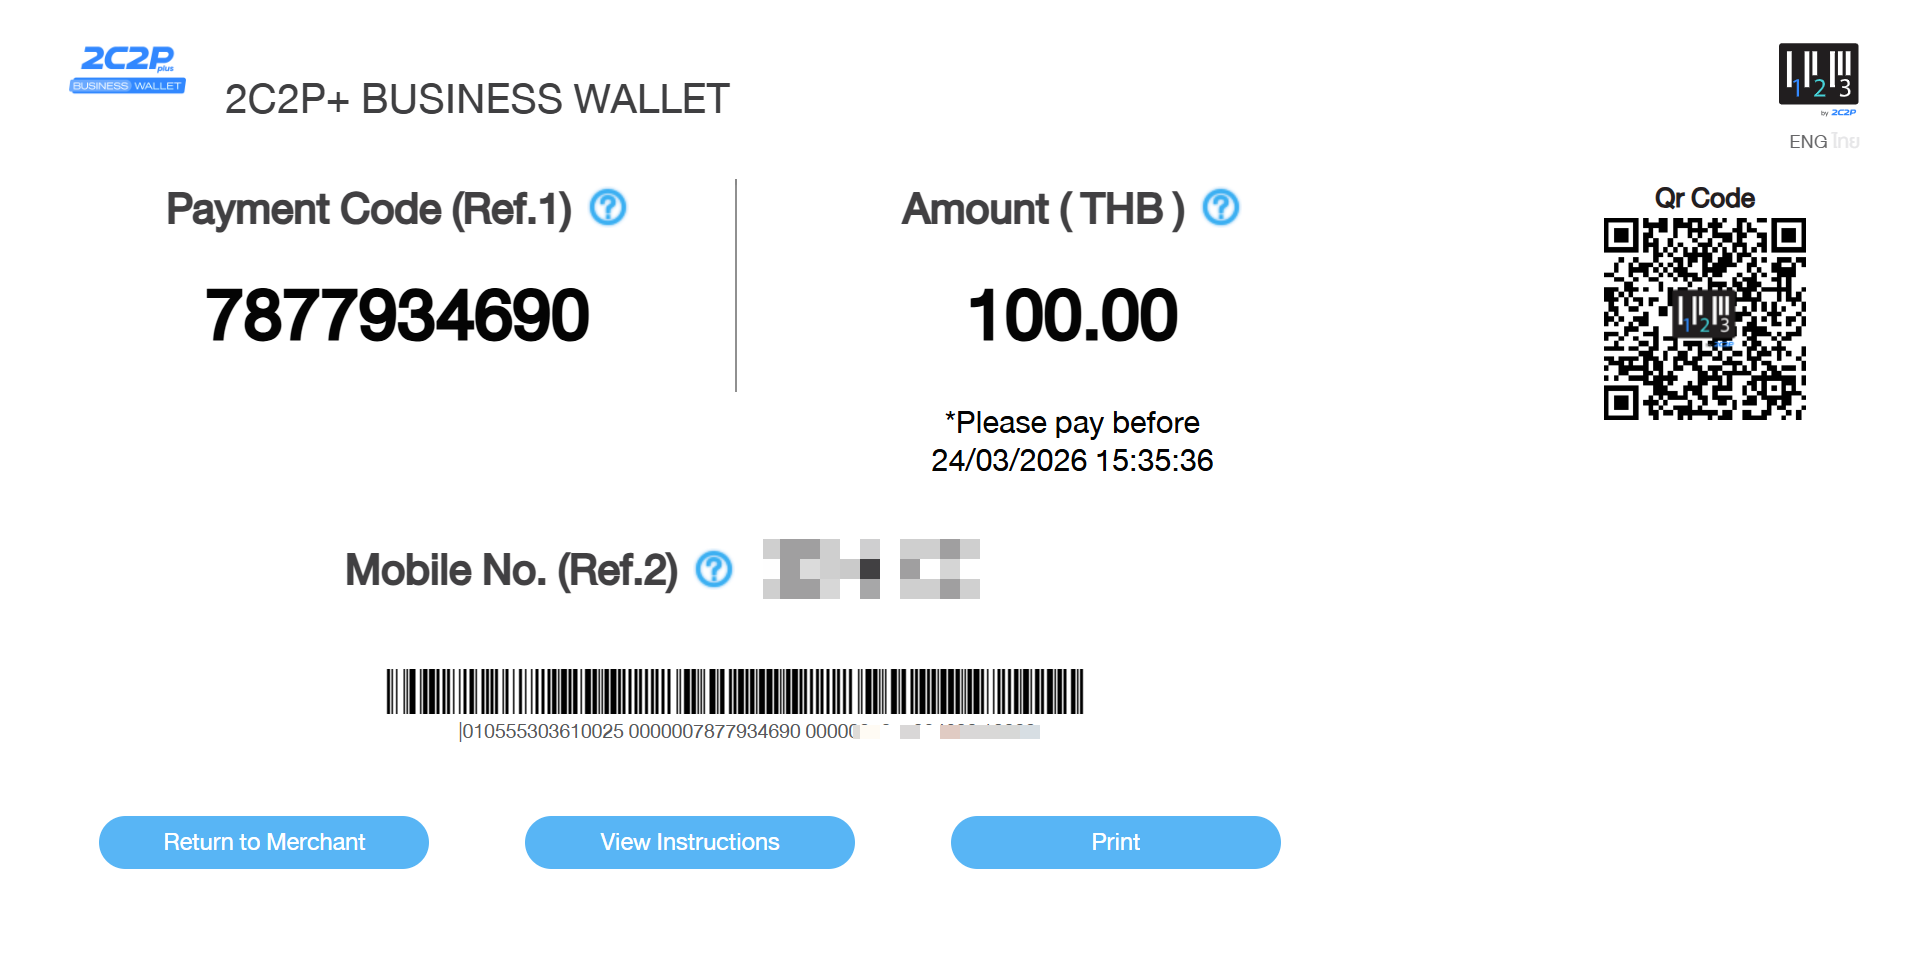Click the help icon next to Amount (THB)

1221,208
